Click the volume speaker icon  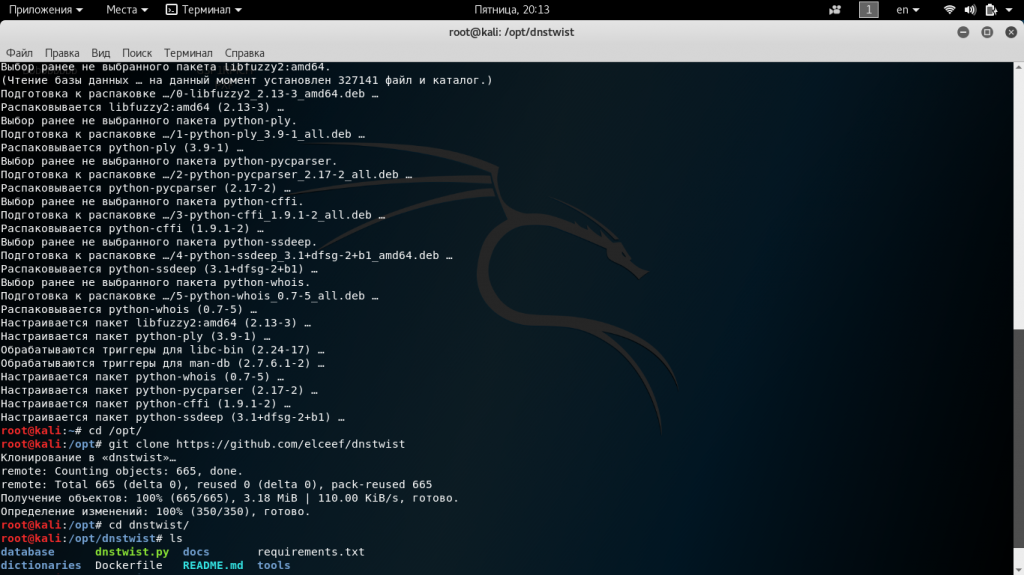[970, 10]
